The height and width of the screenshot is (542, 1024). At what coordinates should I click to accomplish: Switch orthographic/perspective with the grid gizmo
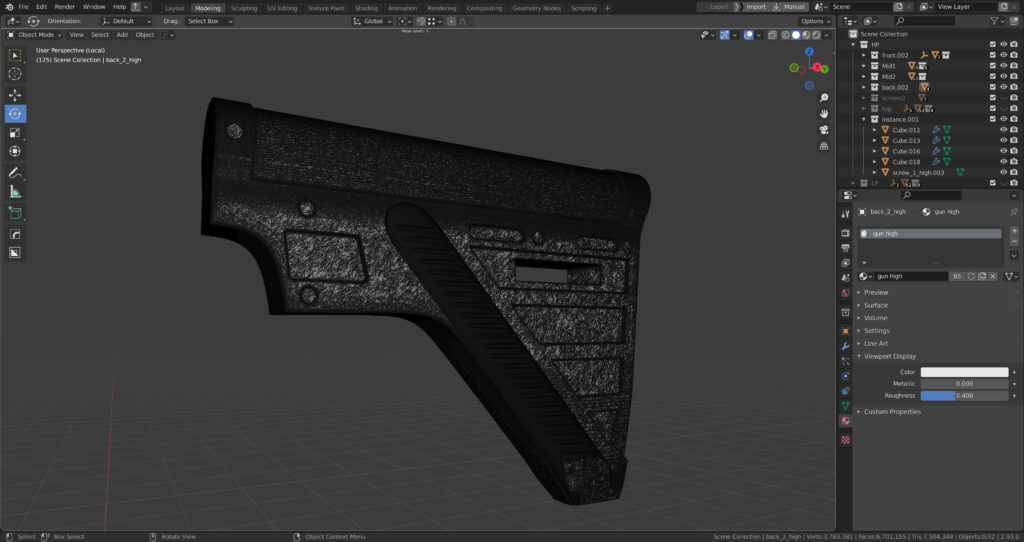(824, 146)
